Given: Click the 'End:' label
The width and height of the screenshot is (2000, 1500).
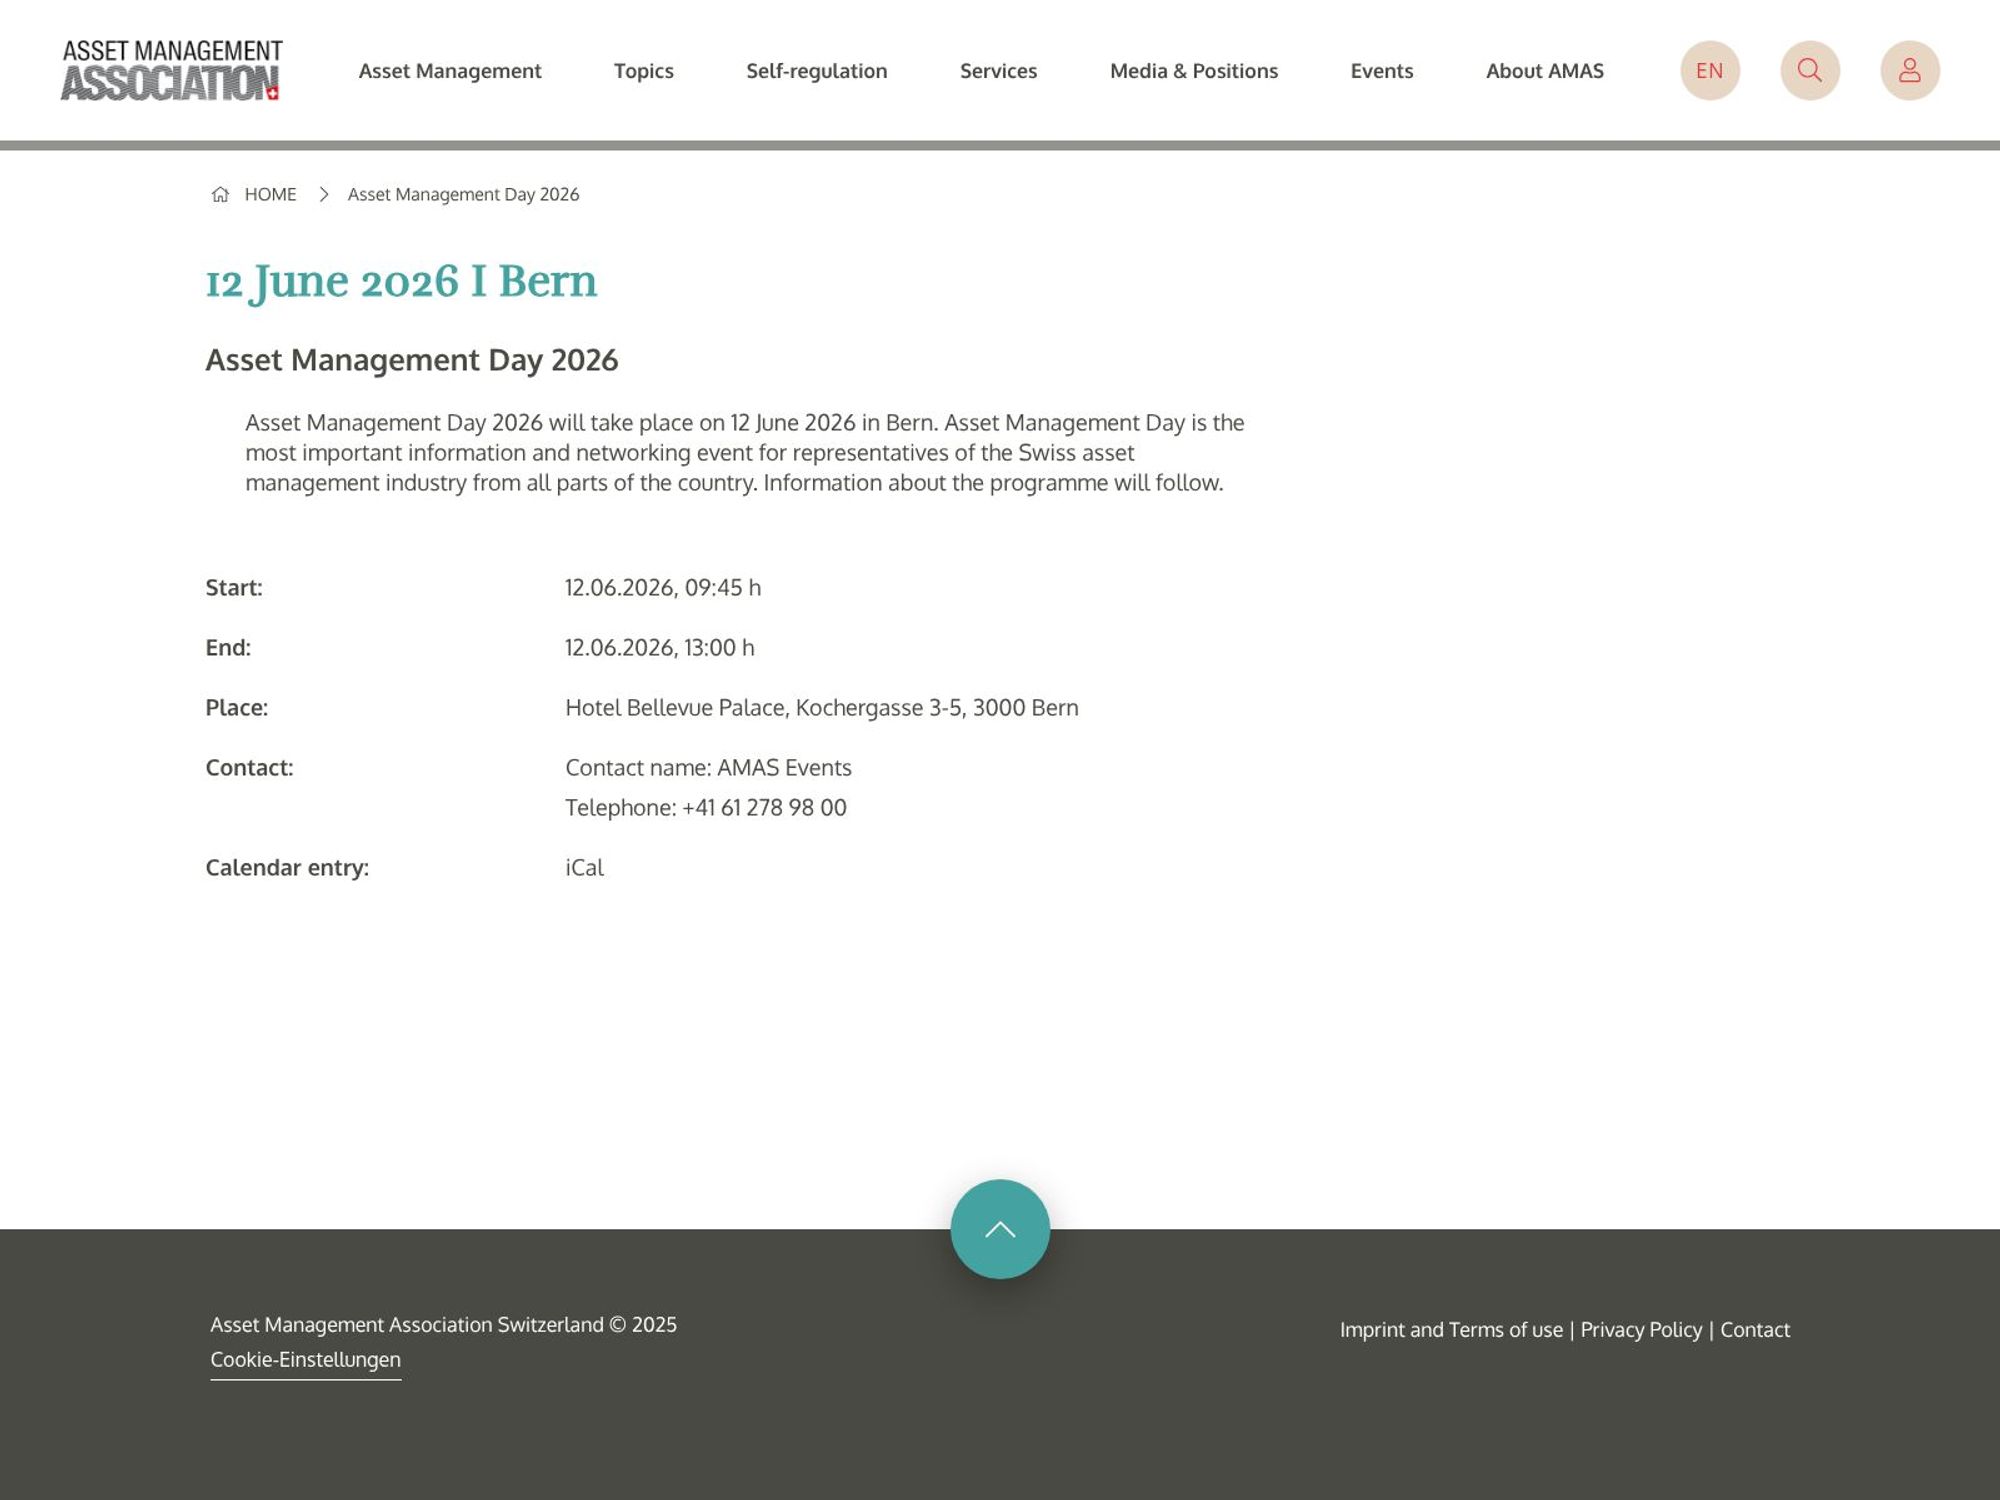Looking at the screenshot, I should point(228,647).
